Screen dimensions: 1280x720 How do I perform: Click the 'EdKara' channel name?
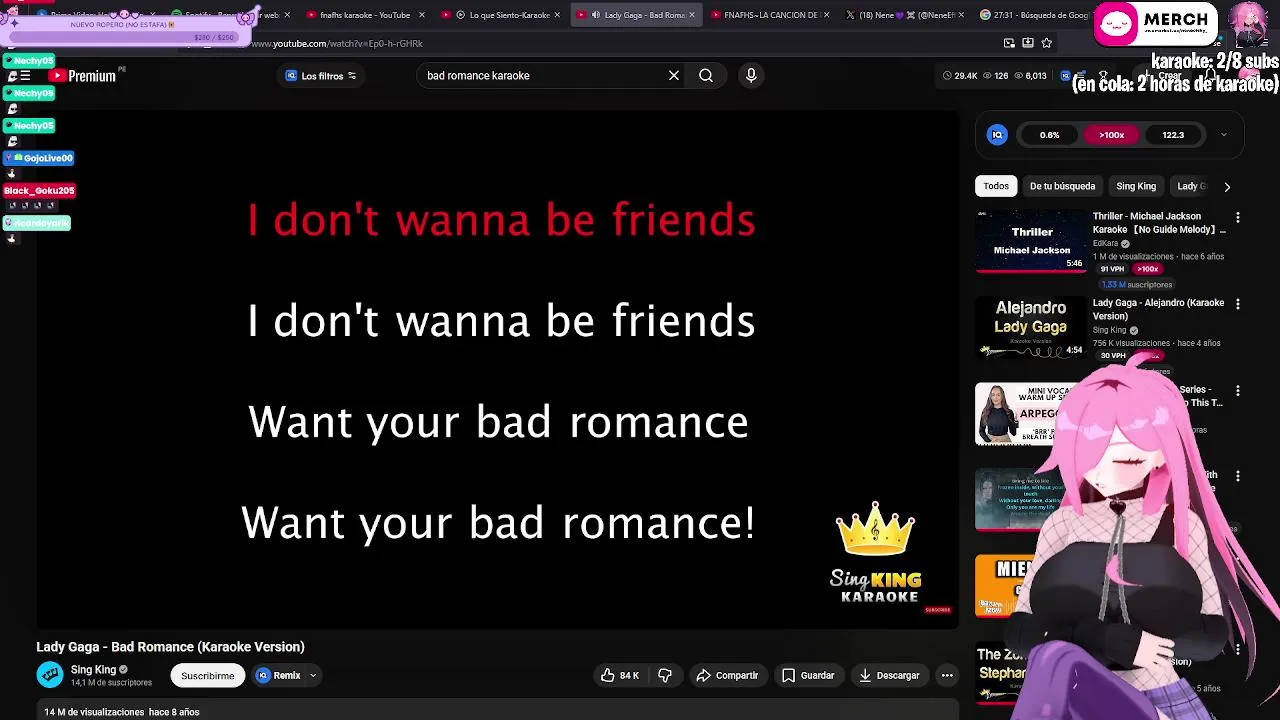(x=1105, y=244)
